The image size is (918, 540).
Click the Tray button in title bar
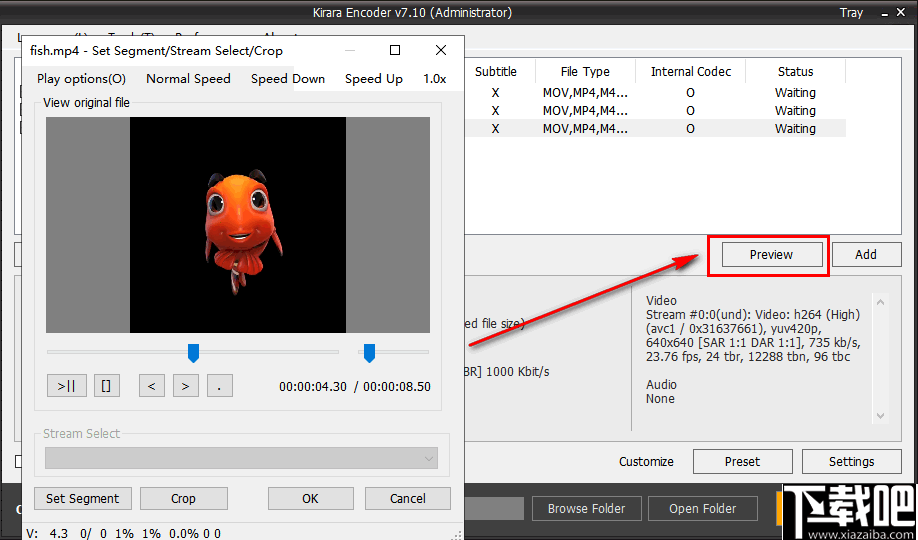coord(851,12)
